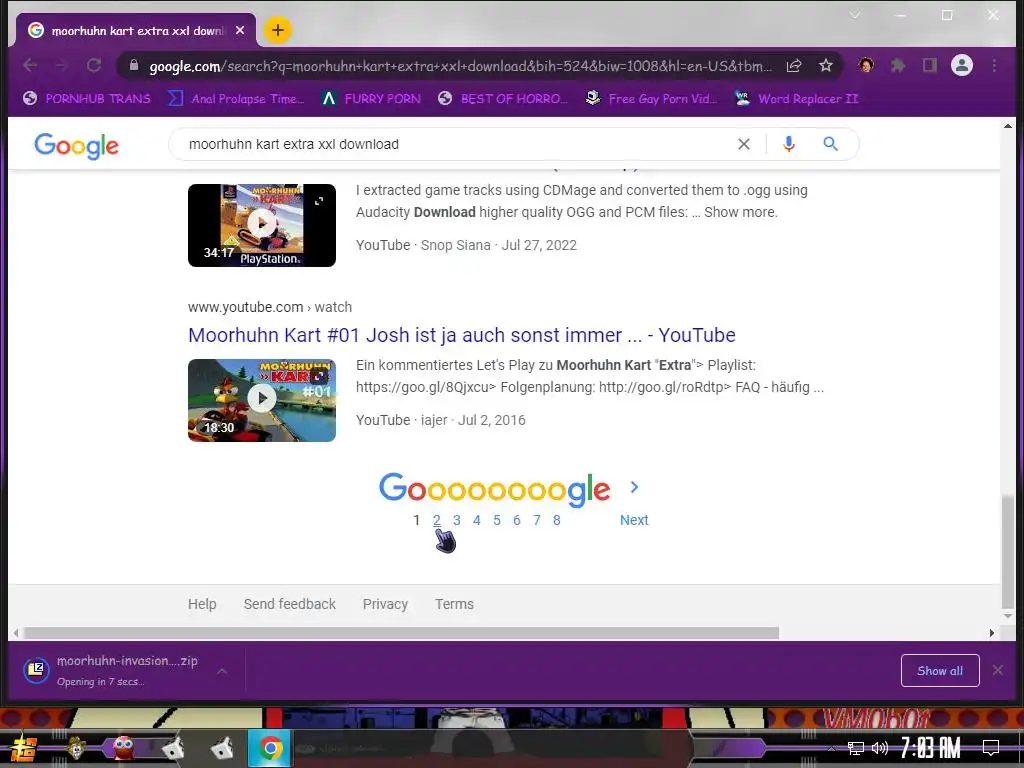1024x768 pixels.
Task: Click the scroll-right arrow on horizontal scrollbar
Action: [x=992, y=633]
